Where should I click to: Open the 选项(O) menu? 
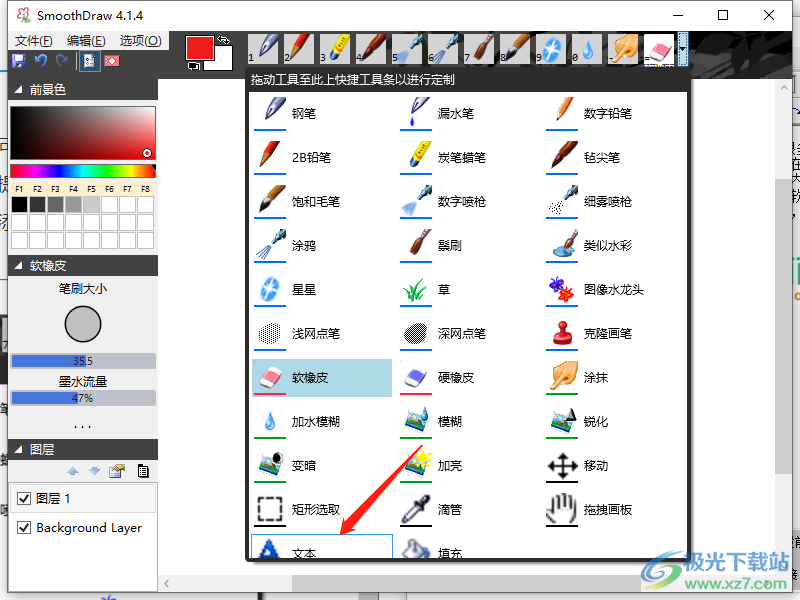(141, 41)
